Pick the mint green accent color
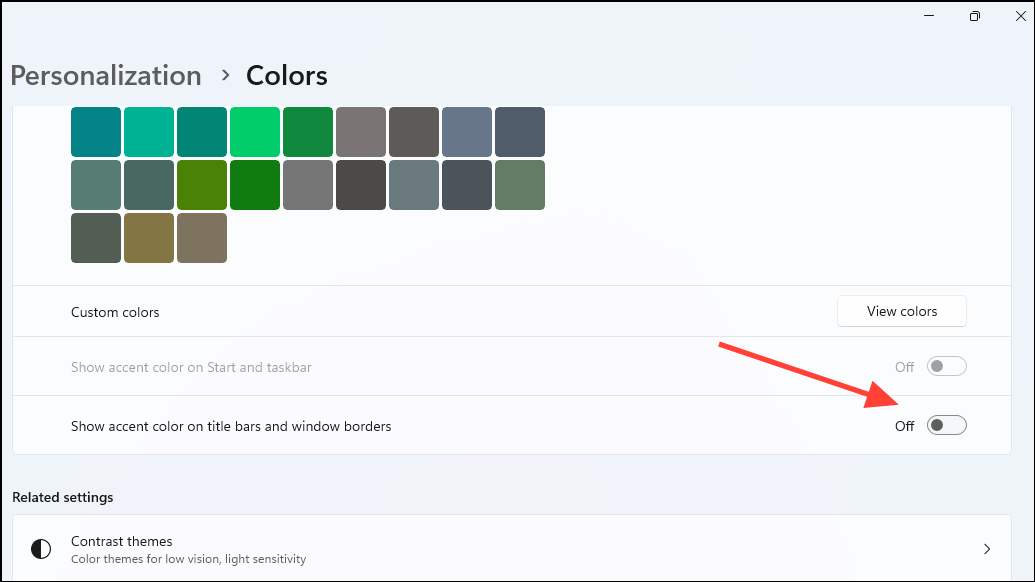The image size is (1035, 582). 149,131
